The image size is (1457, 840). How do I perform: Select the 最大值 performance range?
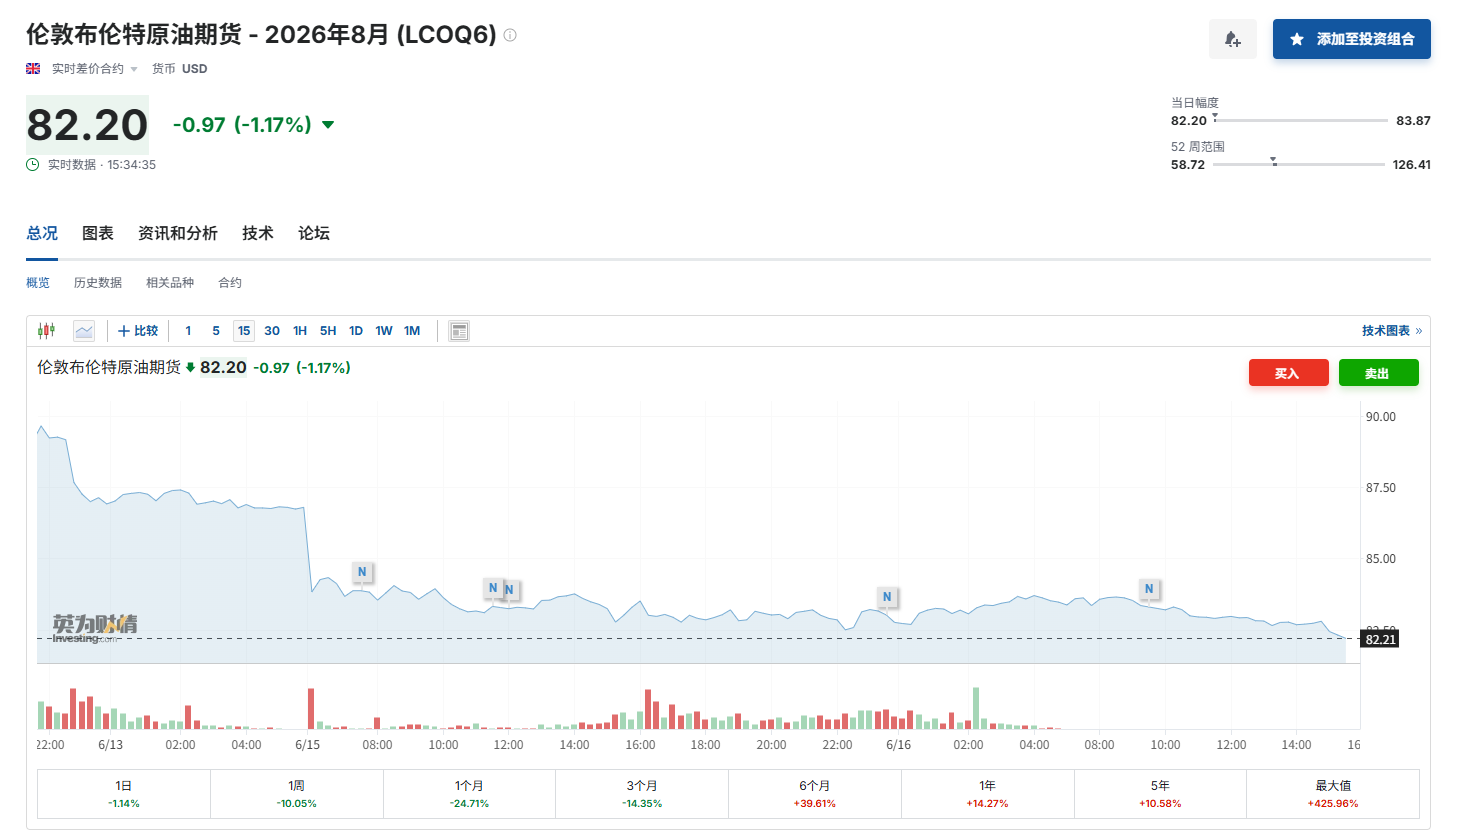(1333, 794)
